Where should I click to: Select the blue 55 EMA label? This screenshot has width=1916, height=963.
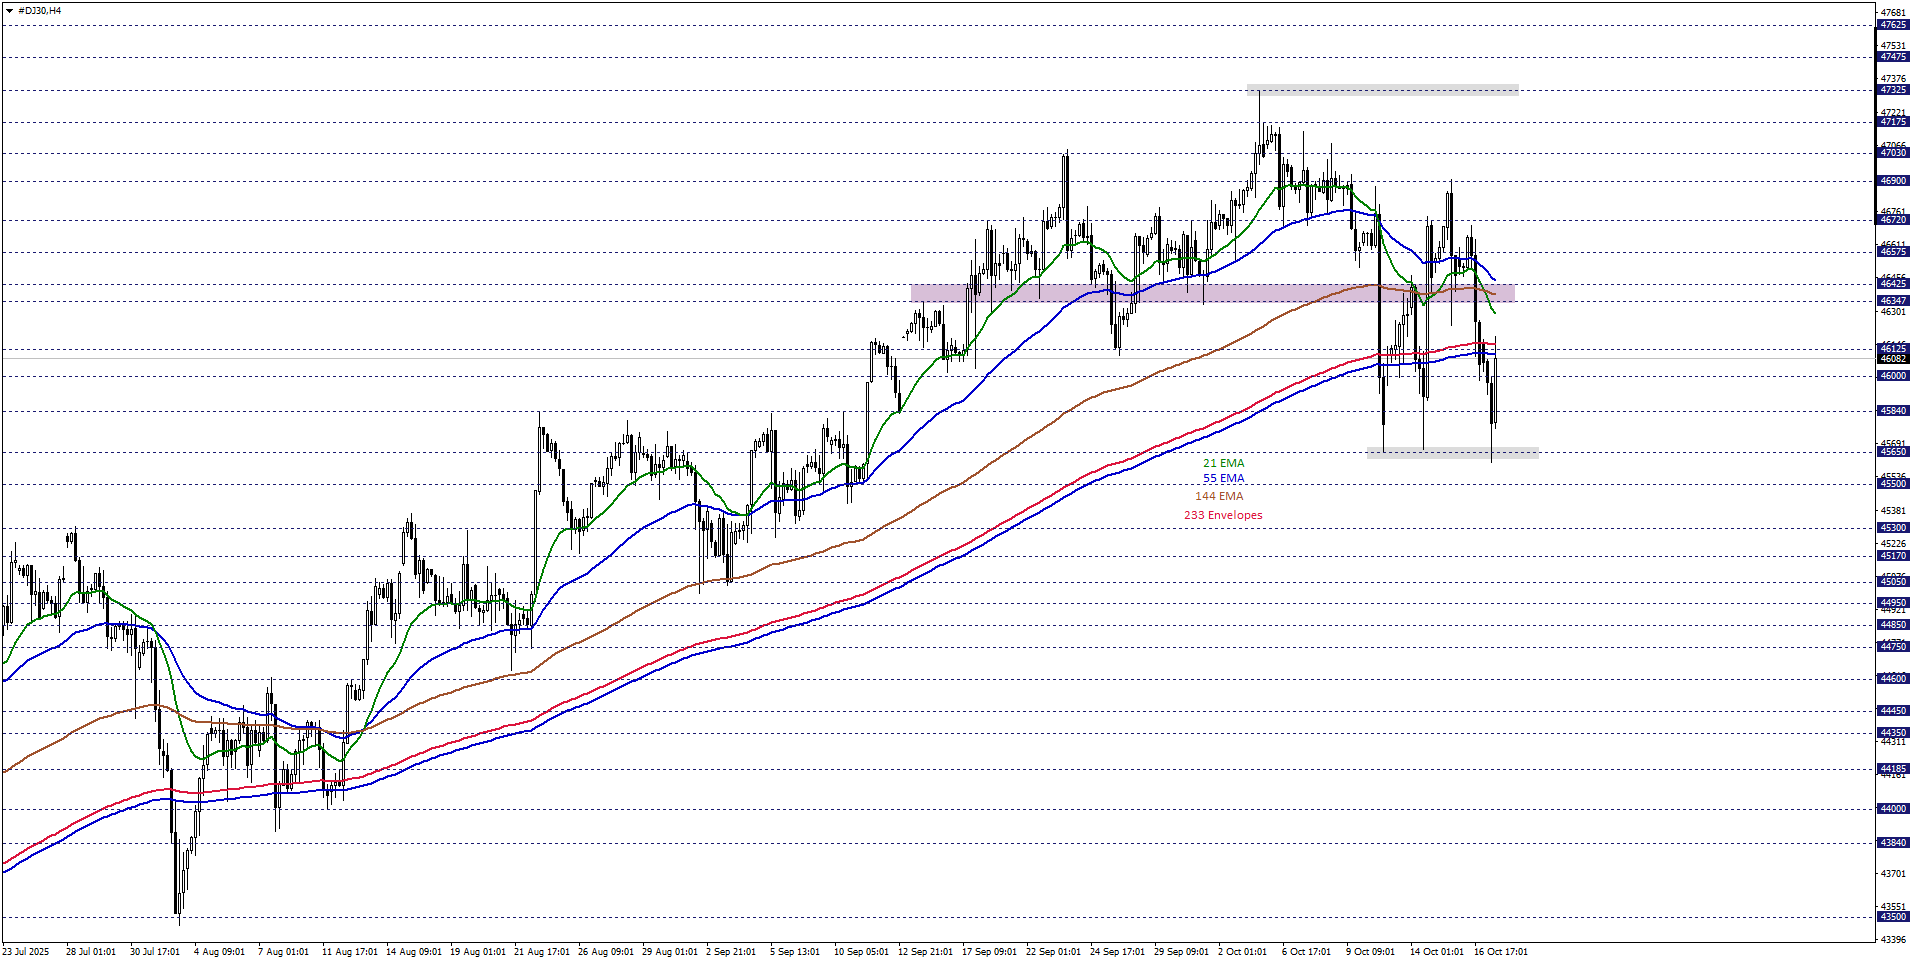pyautogui.click(x=1223, y=479)
